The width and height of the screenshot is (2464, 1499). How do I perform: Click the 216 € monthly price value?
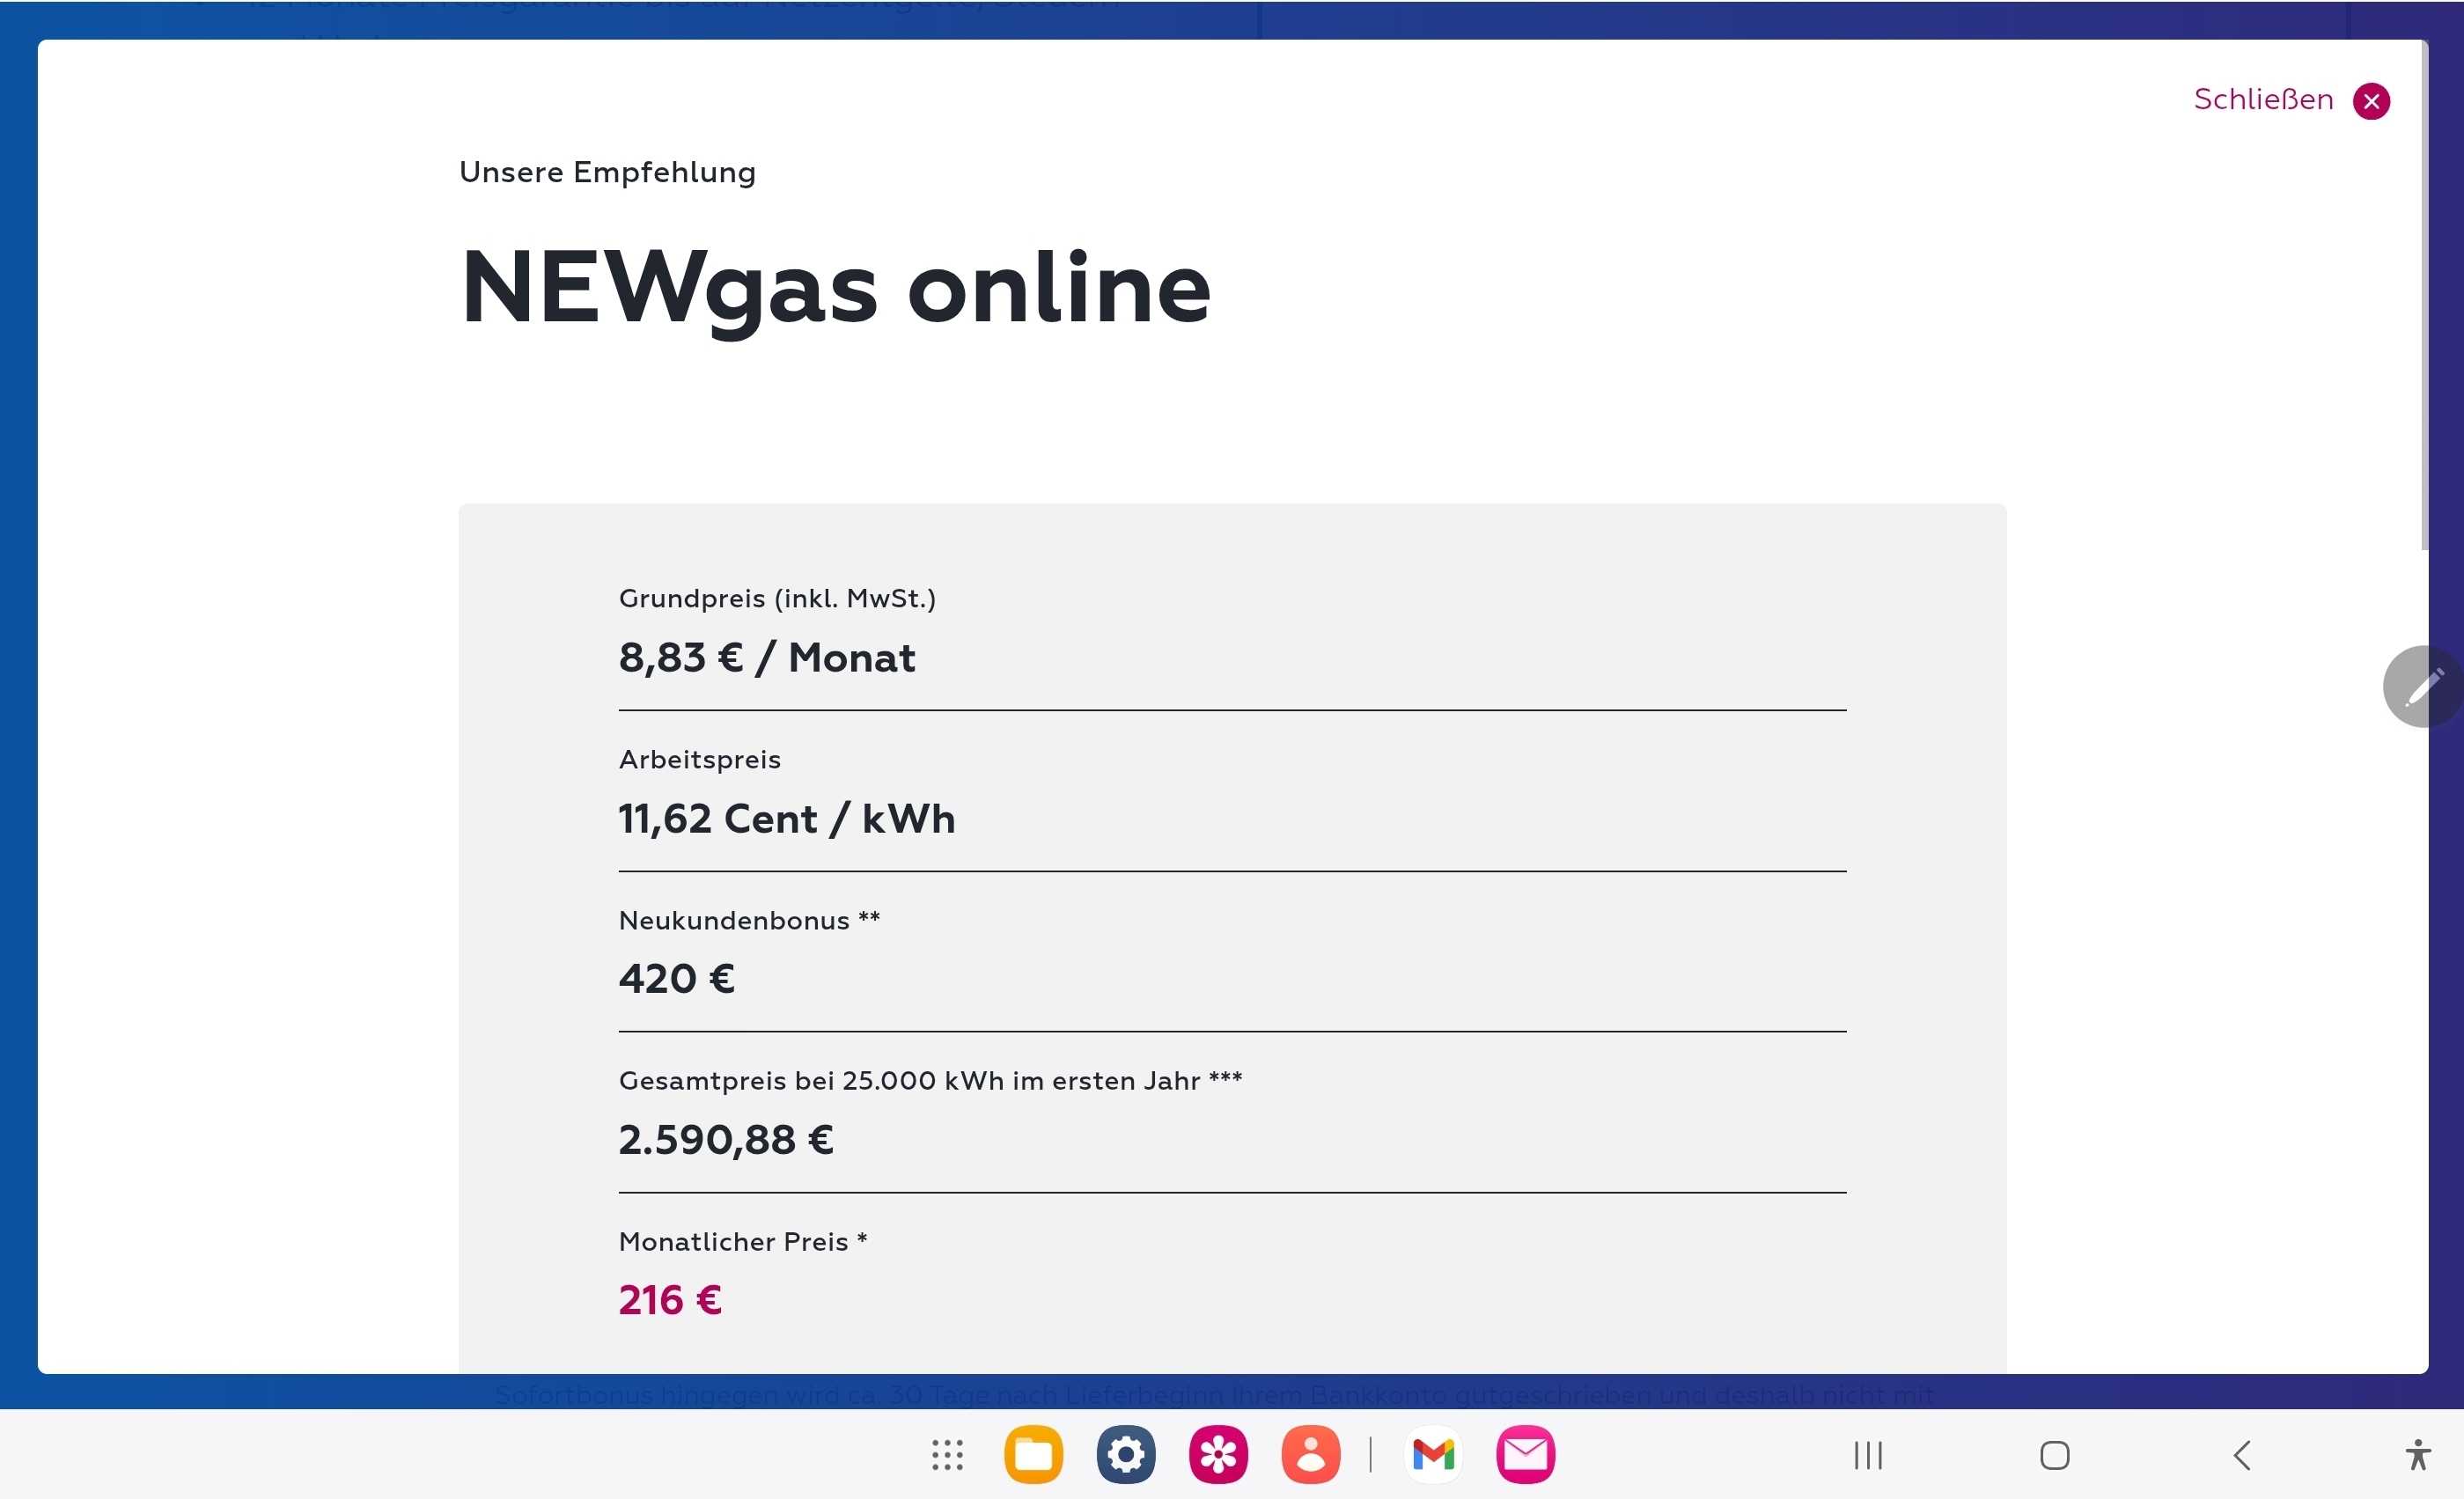(670, 1300)
